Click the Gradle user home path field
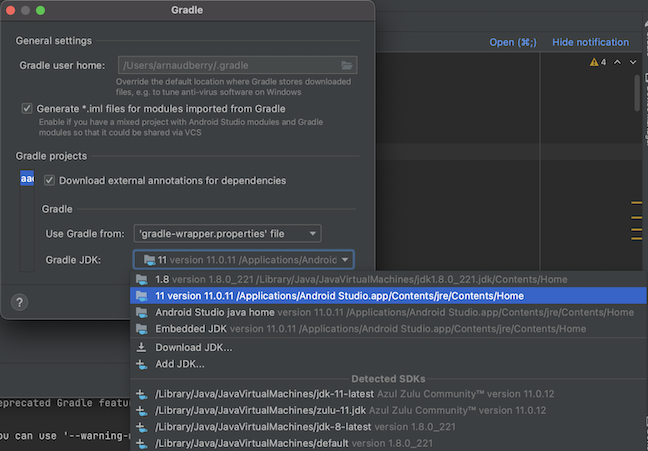The height and width of the screenshot is (451, 648). (x=226, y=65)
